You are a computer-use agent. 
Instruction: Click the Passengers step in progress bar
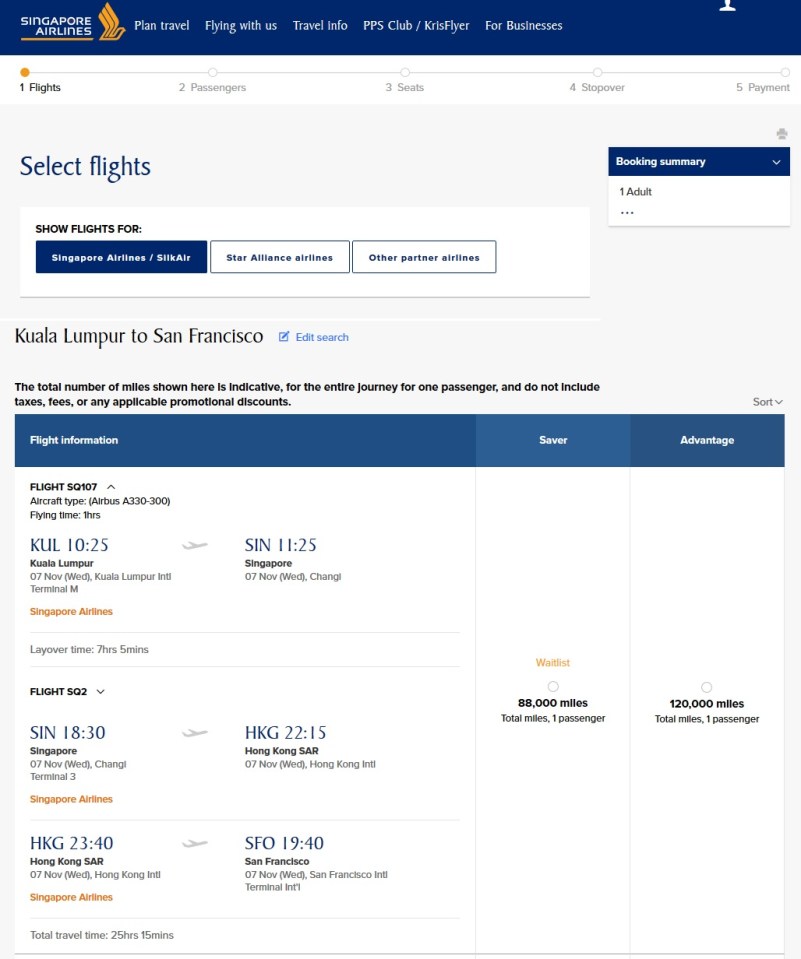[212, 86]
